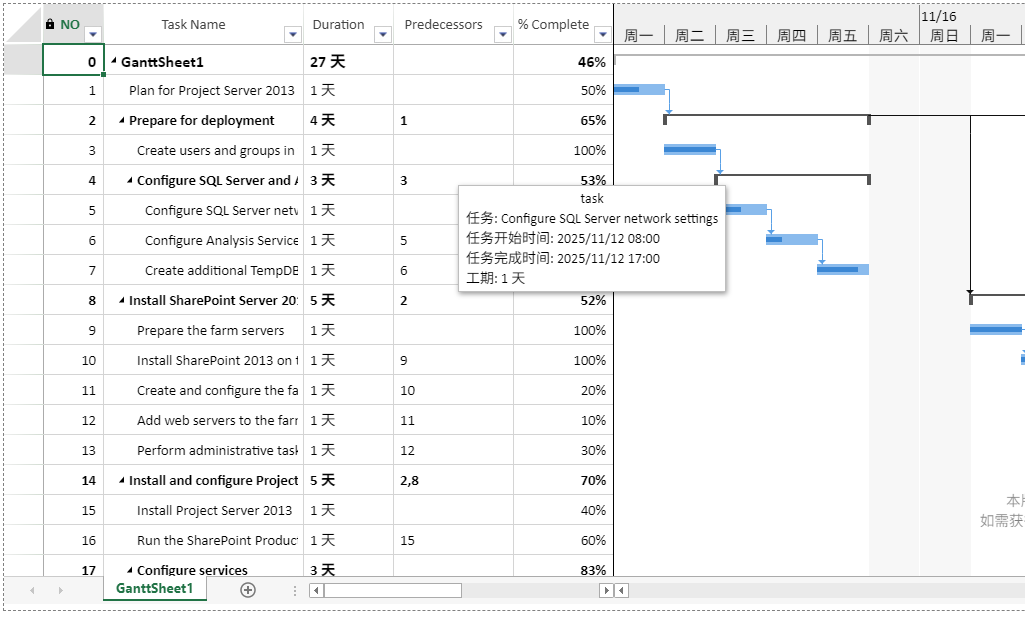Image resolution: width=1025 pixels, height=617 pixels.
Task: Click the previous sheet navigation arrow
Action: click(x=32, y=590)
